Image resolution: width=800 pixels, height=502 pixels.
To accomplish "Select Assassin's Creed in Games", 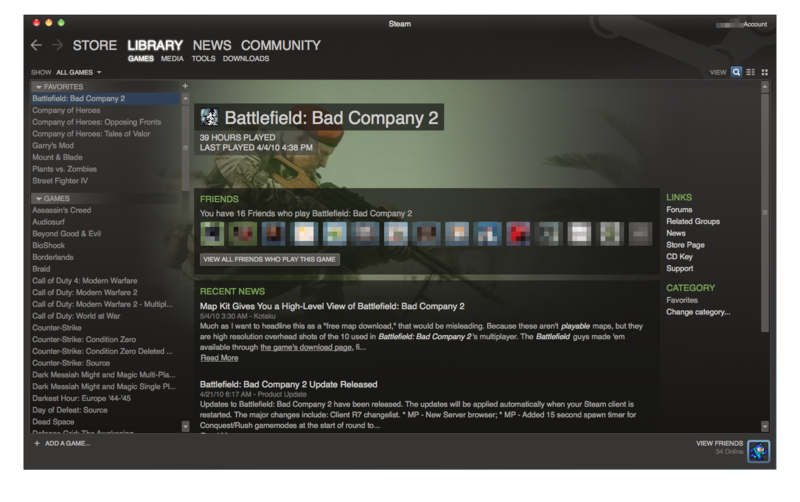I will click(x=106, y=210).
